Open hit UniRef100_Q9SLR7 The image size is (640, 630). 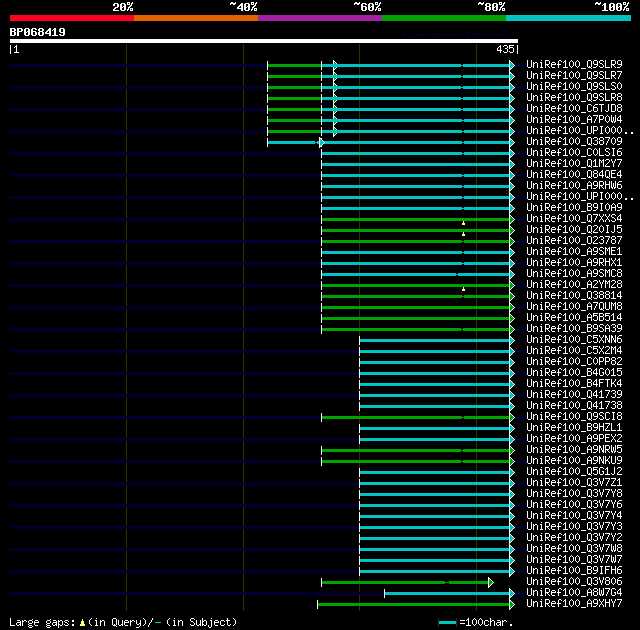pyautogui.click(x=574, y=75)
